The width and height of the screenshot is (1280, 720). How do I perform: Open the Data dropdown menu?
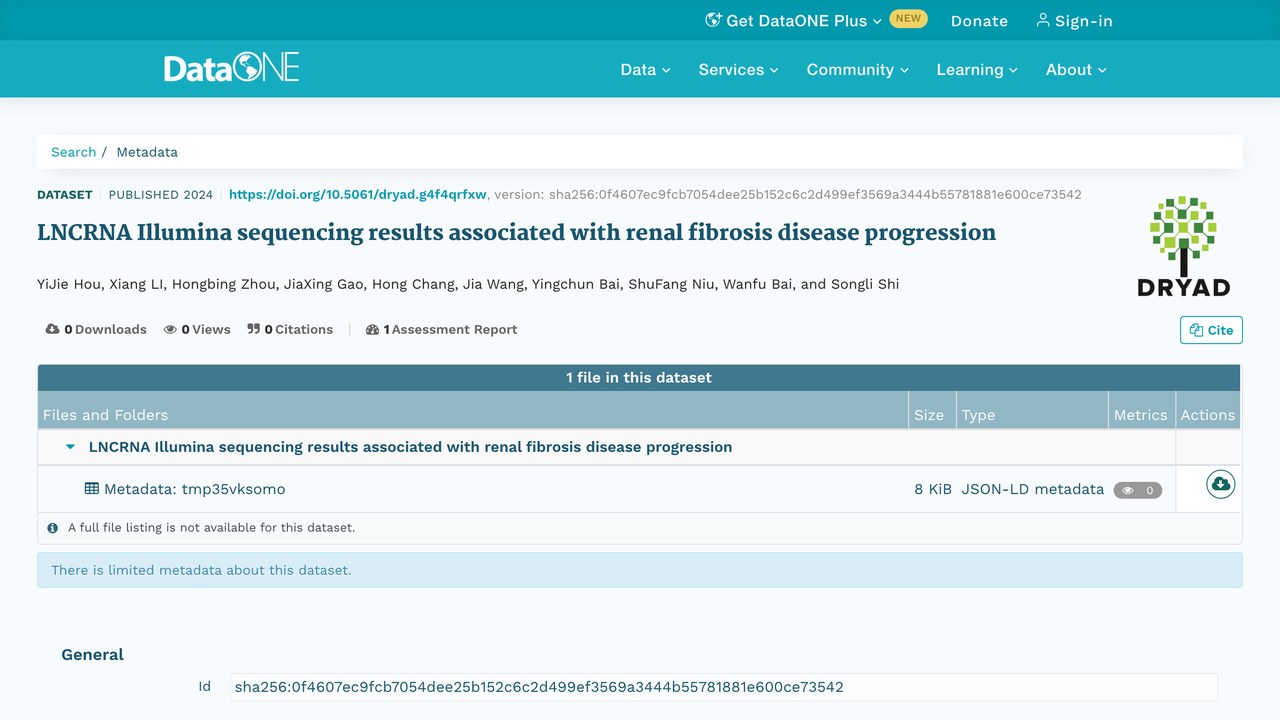point(645,69)
